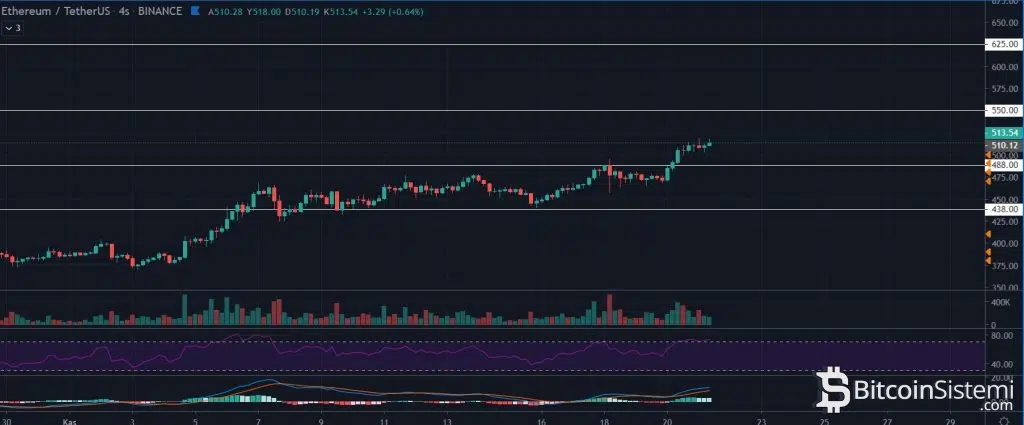
Task: Click the last candlestick on the chart
Action: click(x=709, y=144)
